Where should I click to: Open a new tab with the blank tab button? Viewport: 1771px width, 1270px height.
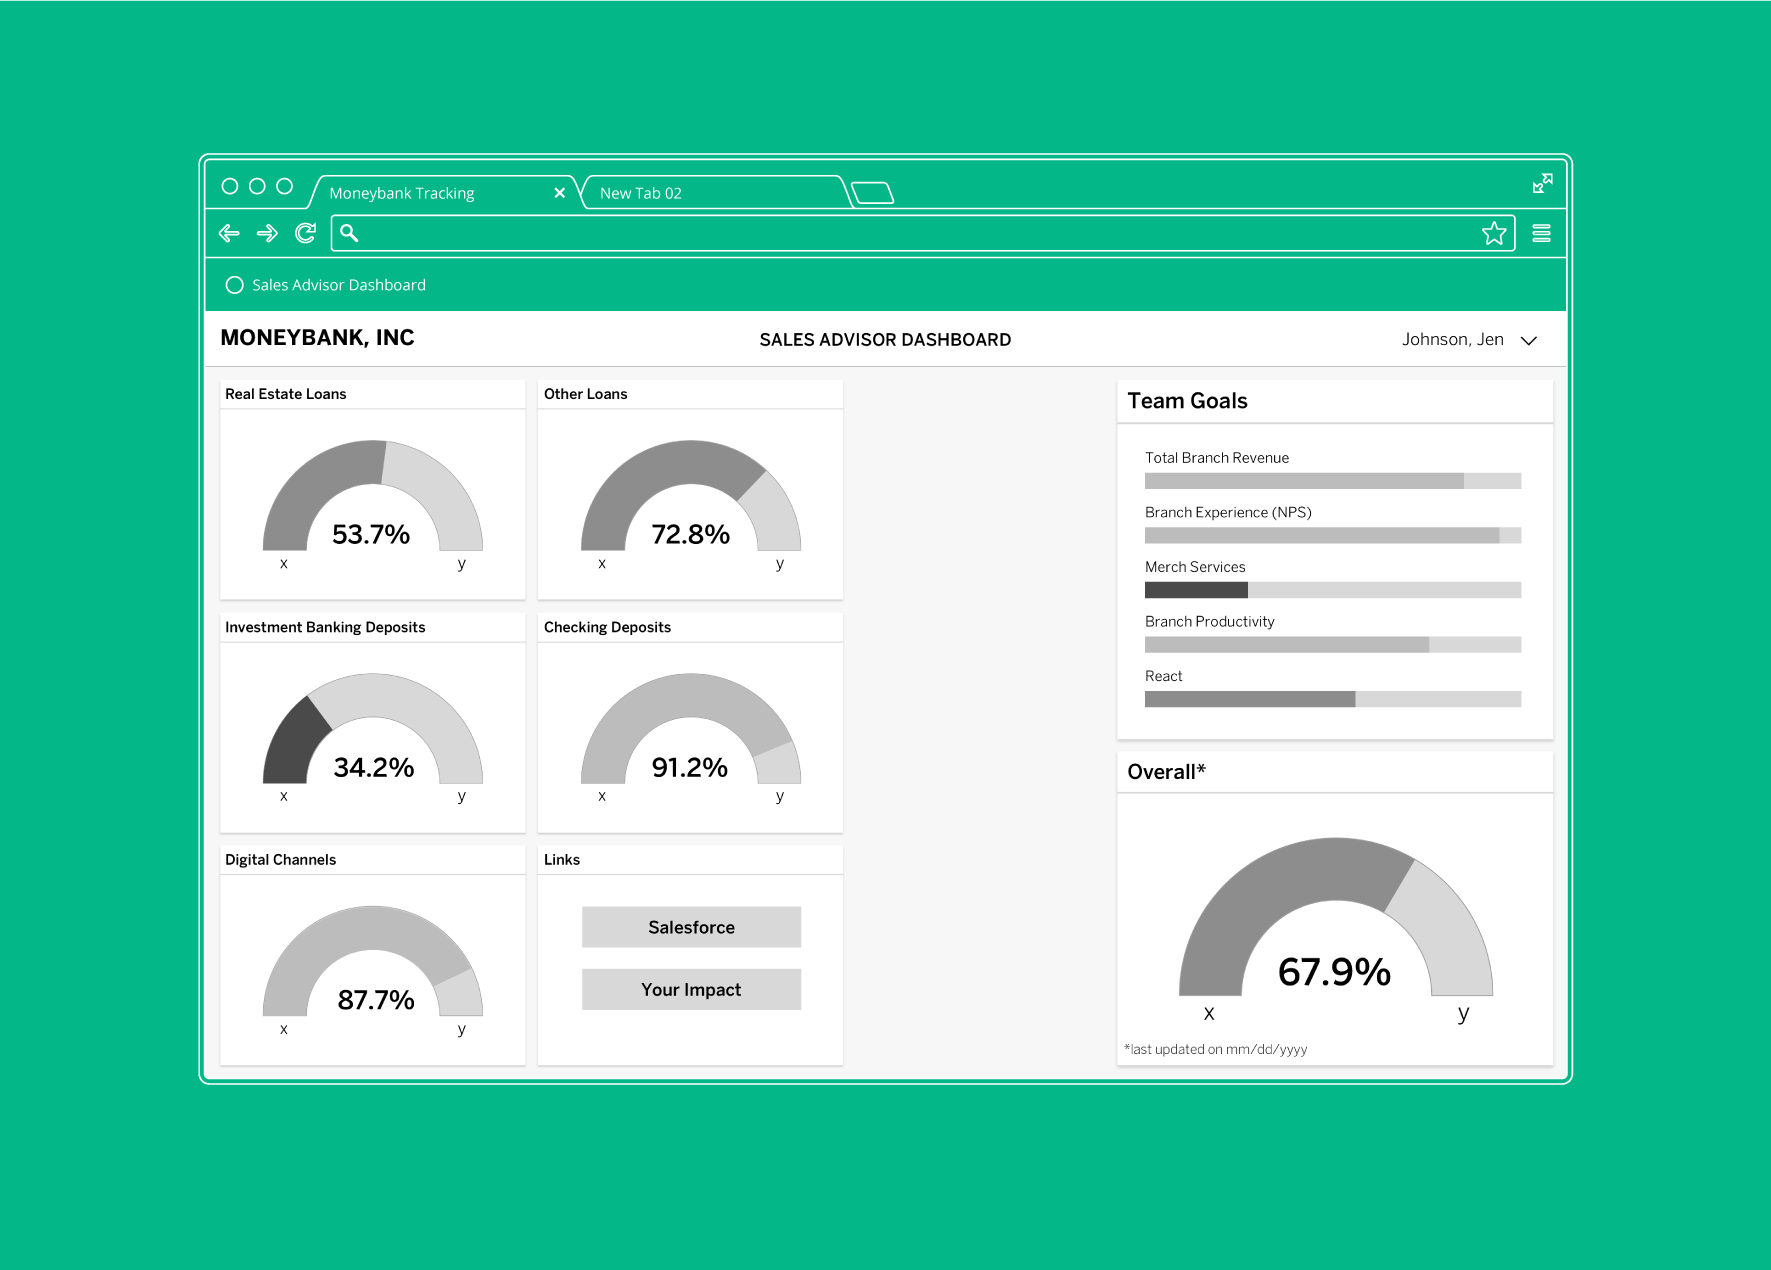click(873, 193)
